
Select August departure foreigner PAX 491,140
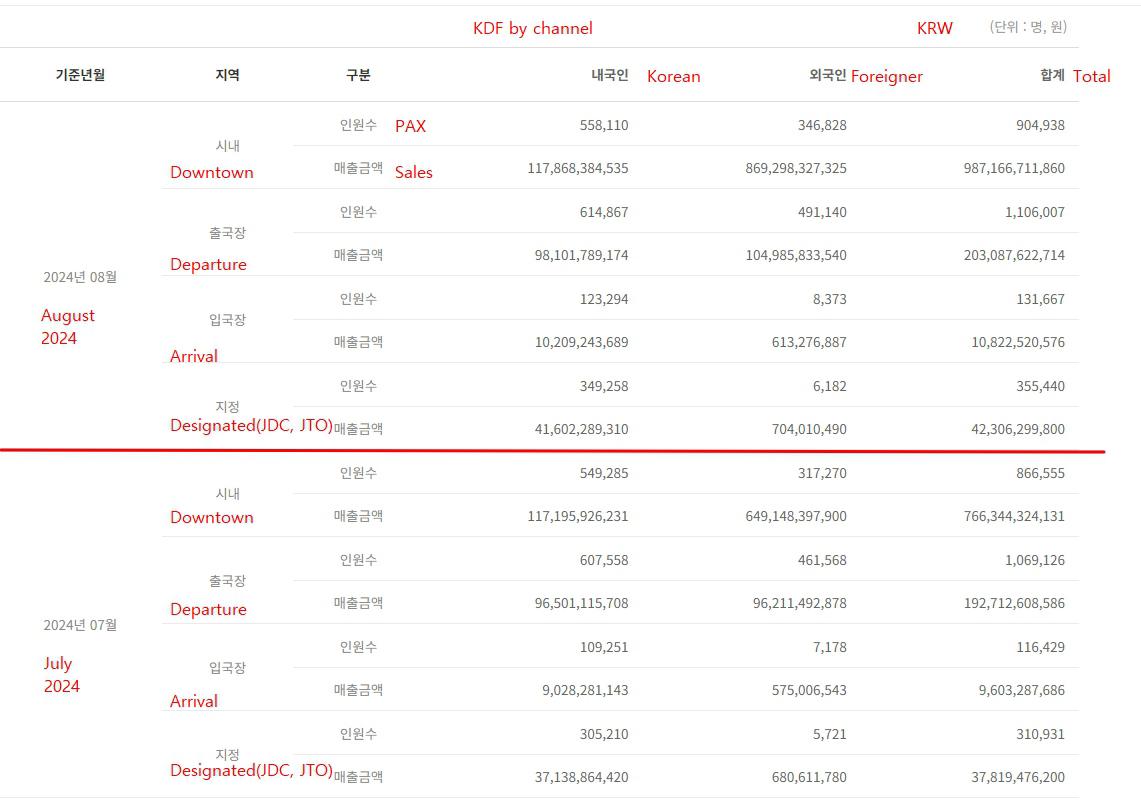tap(822, 212)
